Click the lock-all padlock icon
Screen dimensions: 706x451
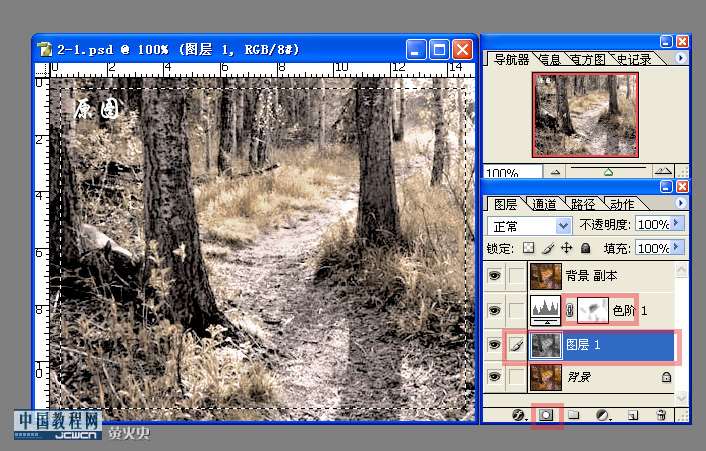point(585,248)
